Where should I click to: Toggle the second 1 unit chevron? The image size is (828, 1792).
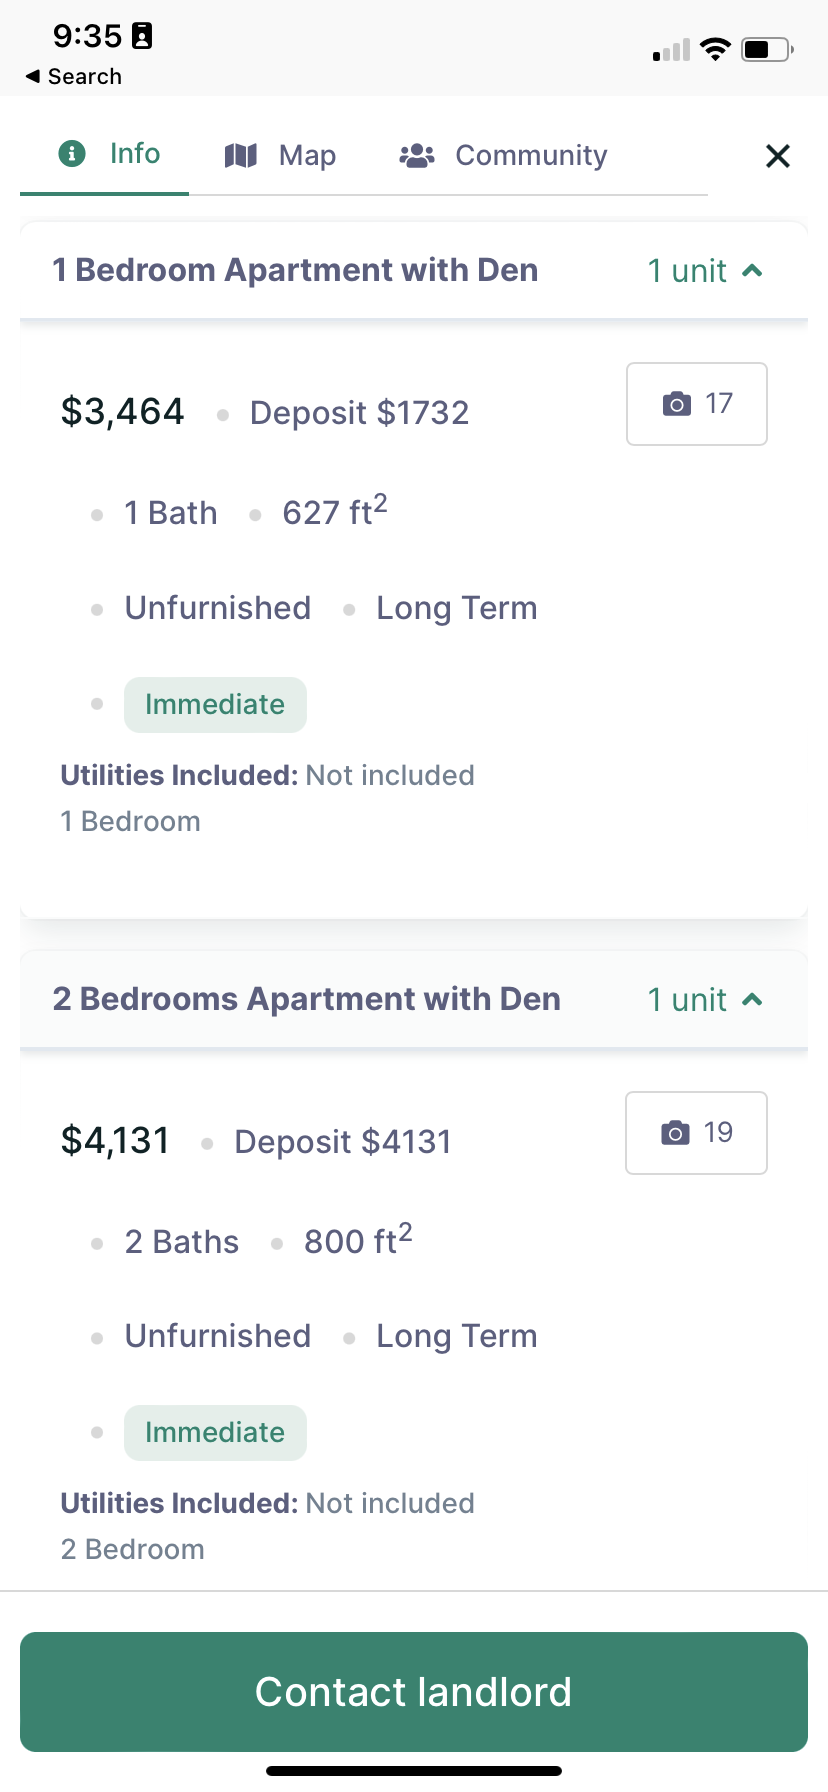(753, 1000)
